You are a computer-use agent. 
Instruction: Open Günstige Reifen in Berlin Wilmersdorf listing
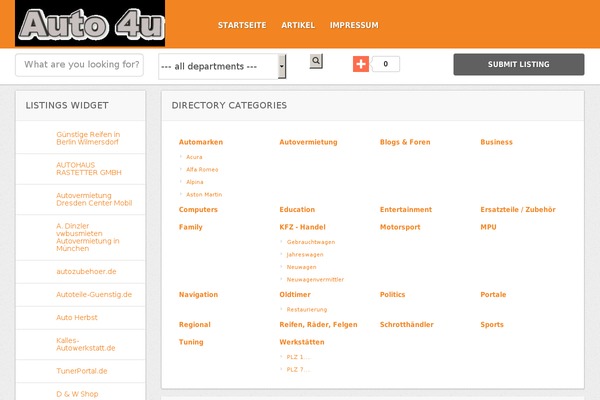pos(88,138)
